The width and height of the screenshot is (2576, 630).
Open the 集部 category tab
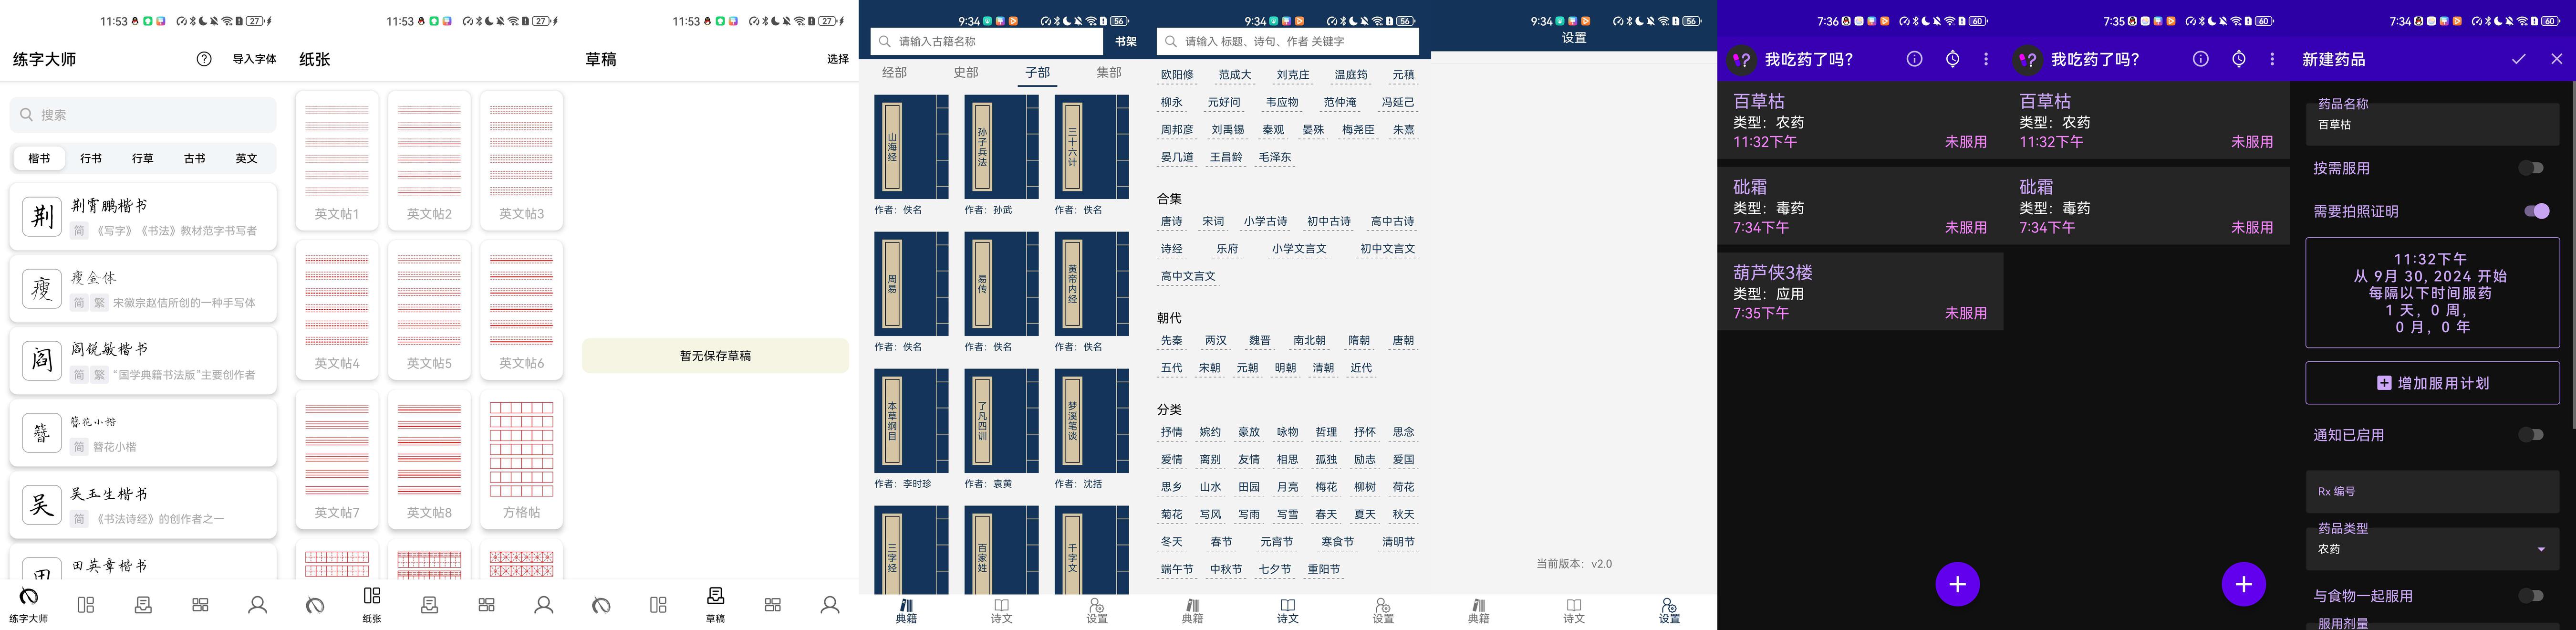[x=1109, y=72]
